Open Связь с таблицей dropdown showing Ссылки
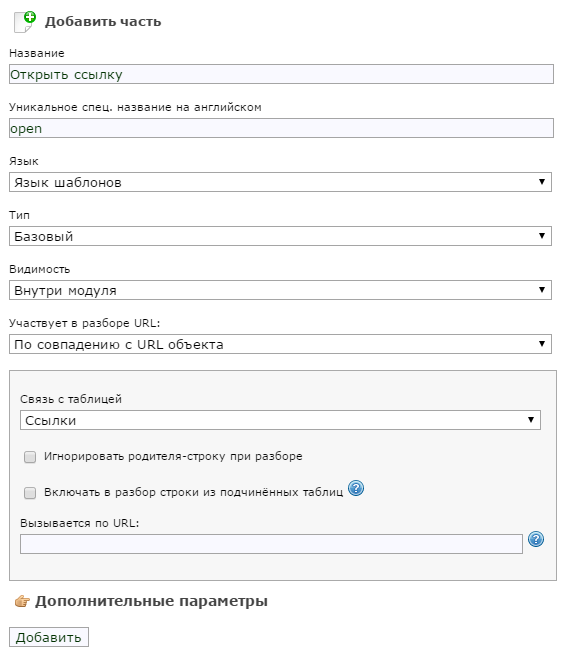The width and height of the screenshot is (564, 657). pos(280,420)
